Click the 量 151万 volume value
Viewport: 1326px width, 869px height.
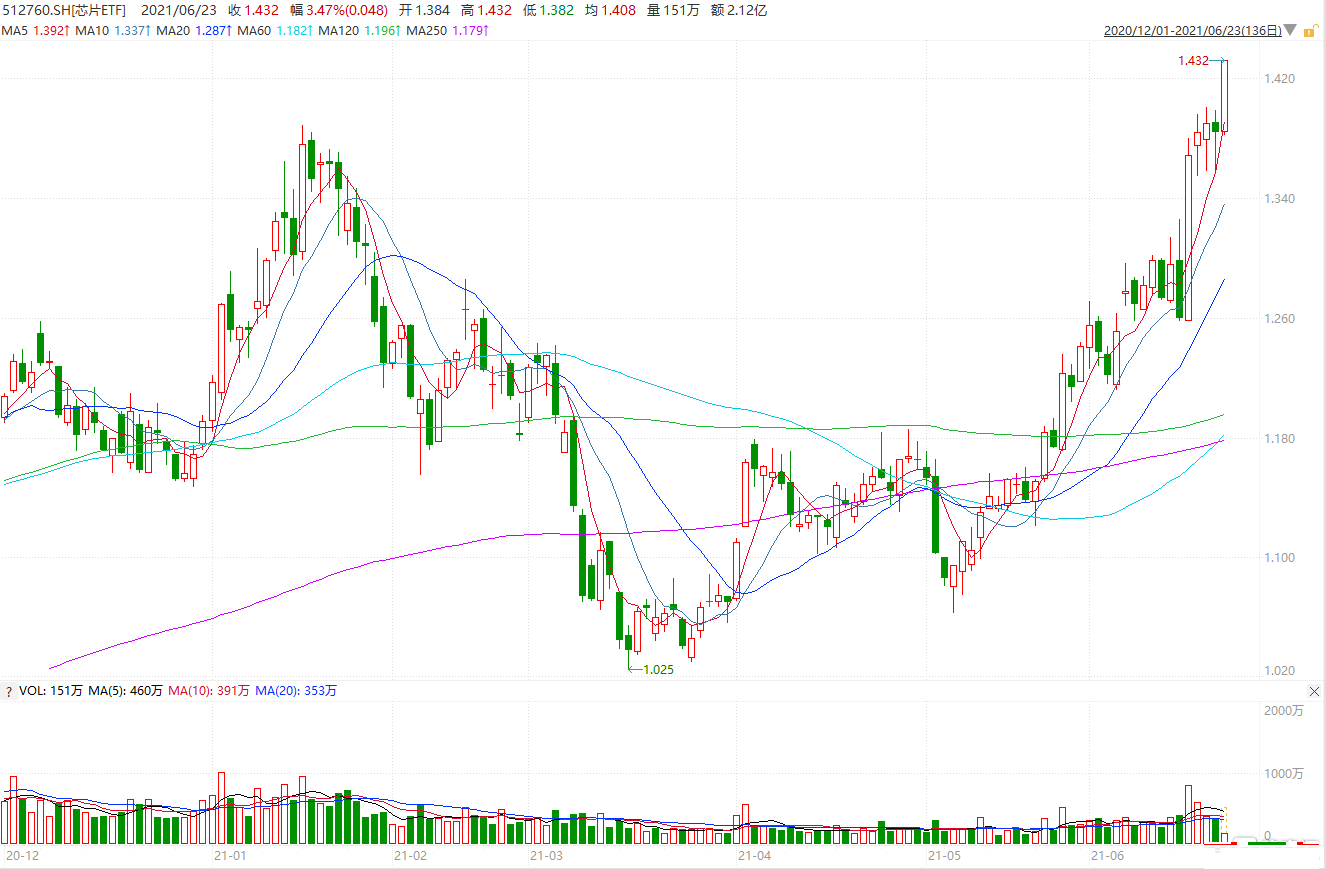[x=671, y=10]
